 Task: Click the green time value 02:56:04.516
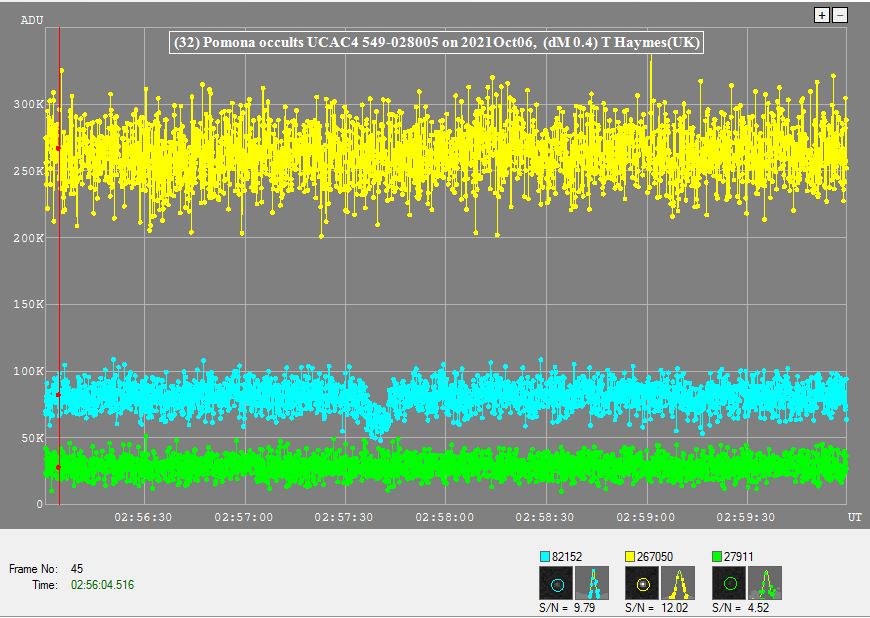coord(102,584)
